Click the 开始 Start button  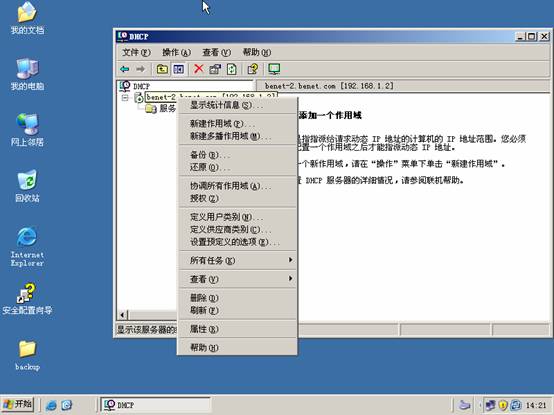18,404
